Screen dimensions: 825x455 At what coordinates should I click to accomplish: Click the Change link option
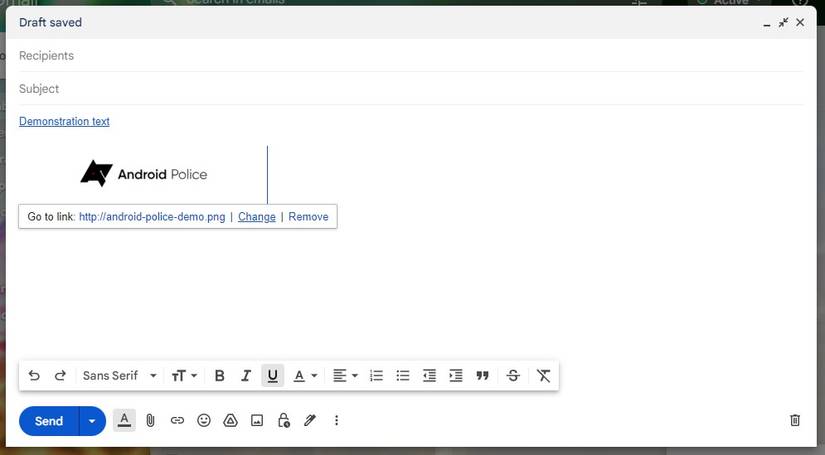pos(257,217)
